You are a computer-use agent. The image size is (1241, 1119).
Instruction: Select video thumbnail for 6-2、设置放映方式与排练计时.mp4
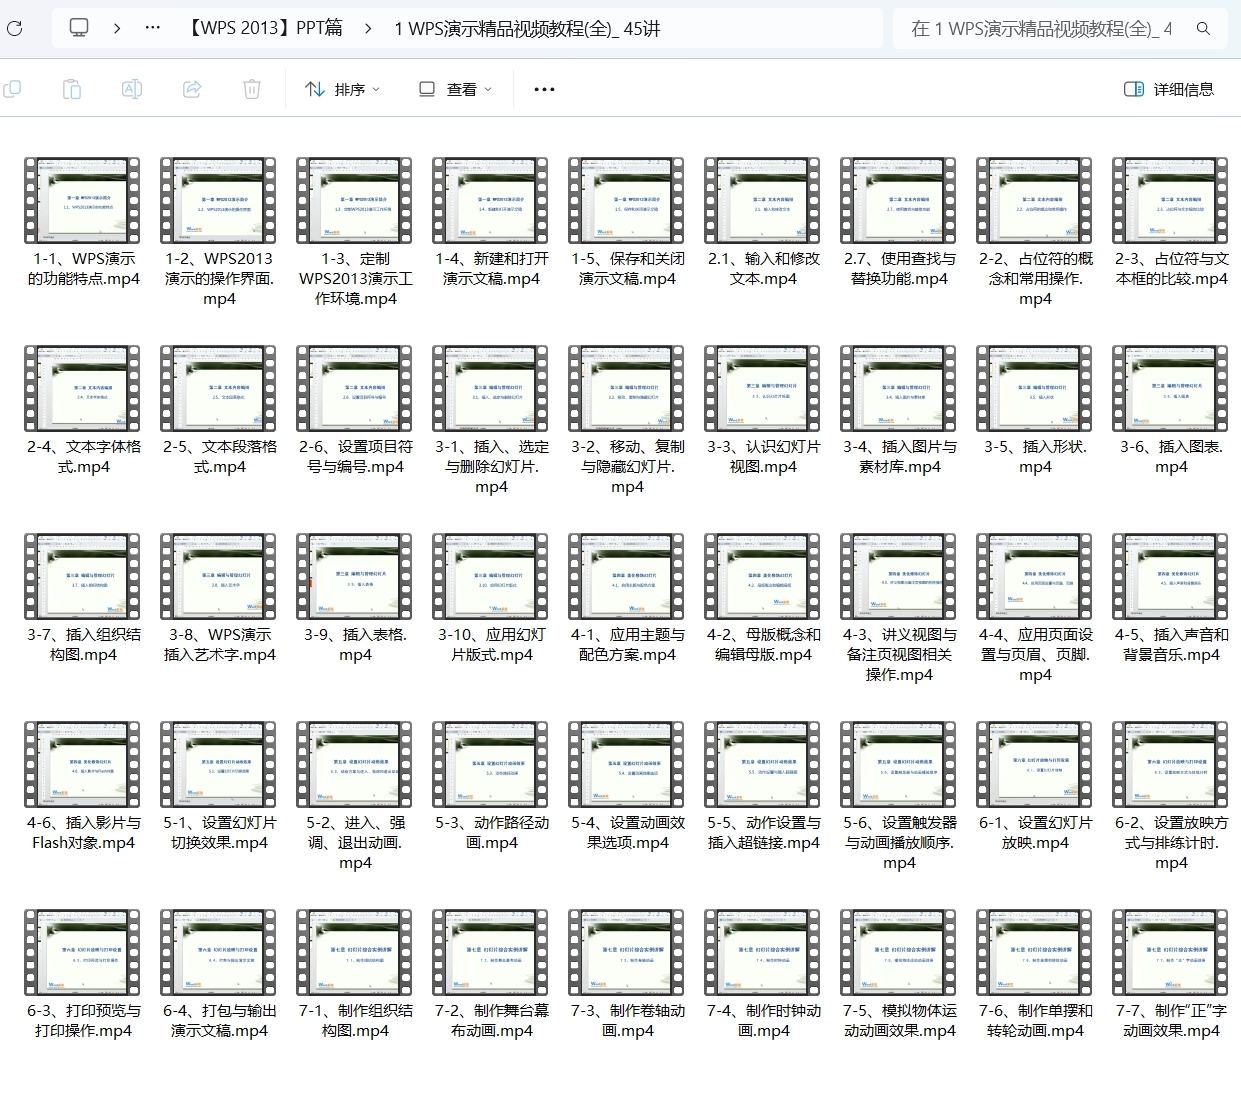1171,765
